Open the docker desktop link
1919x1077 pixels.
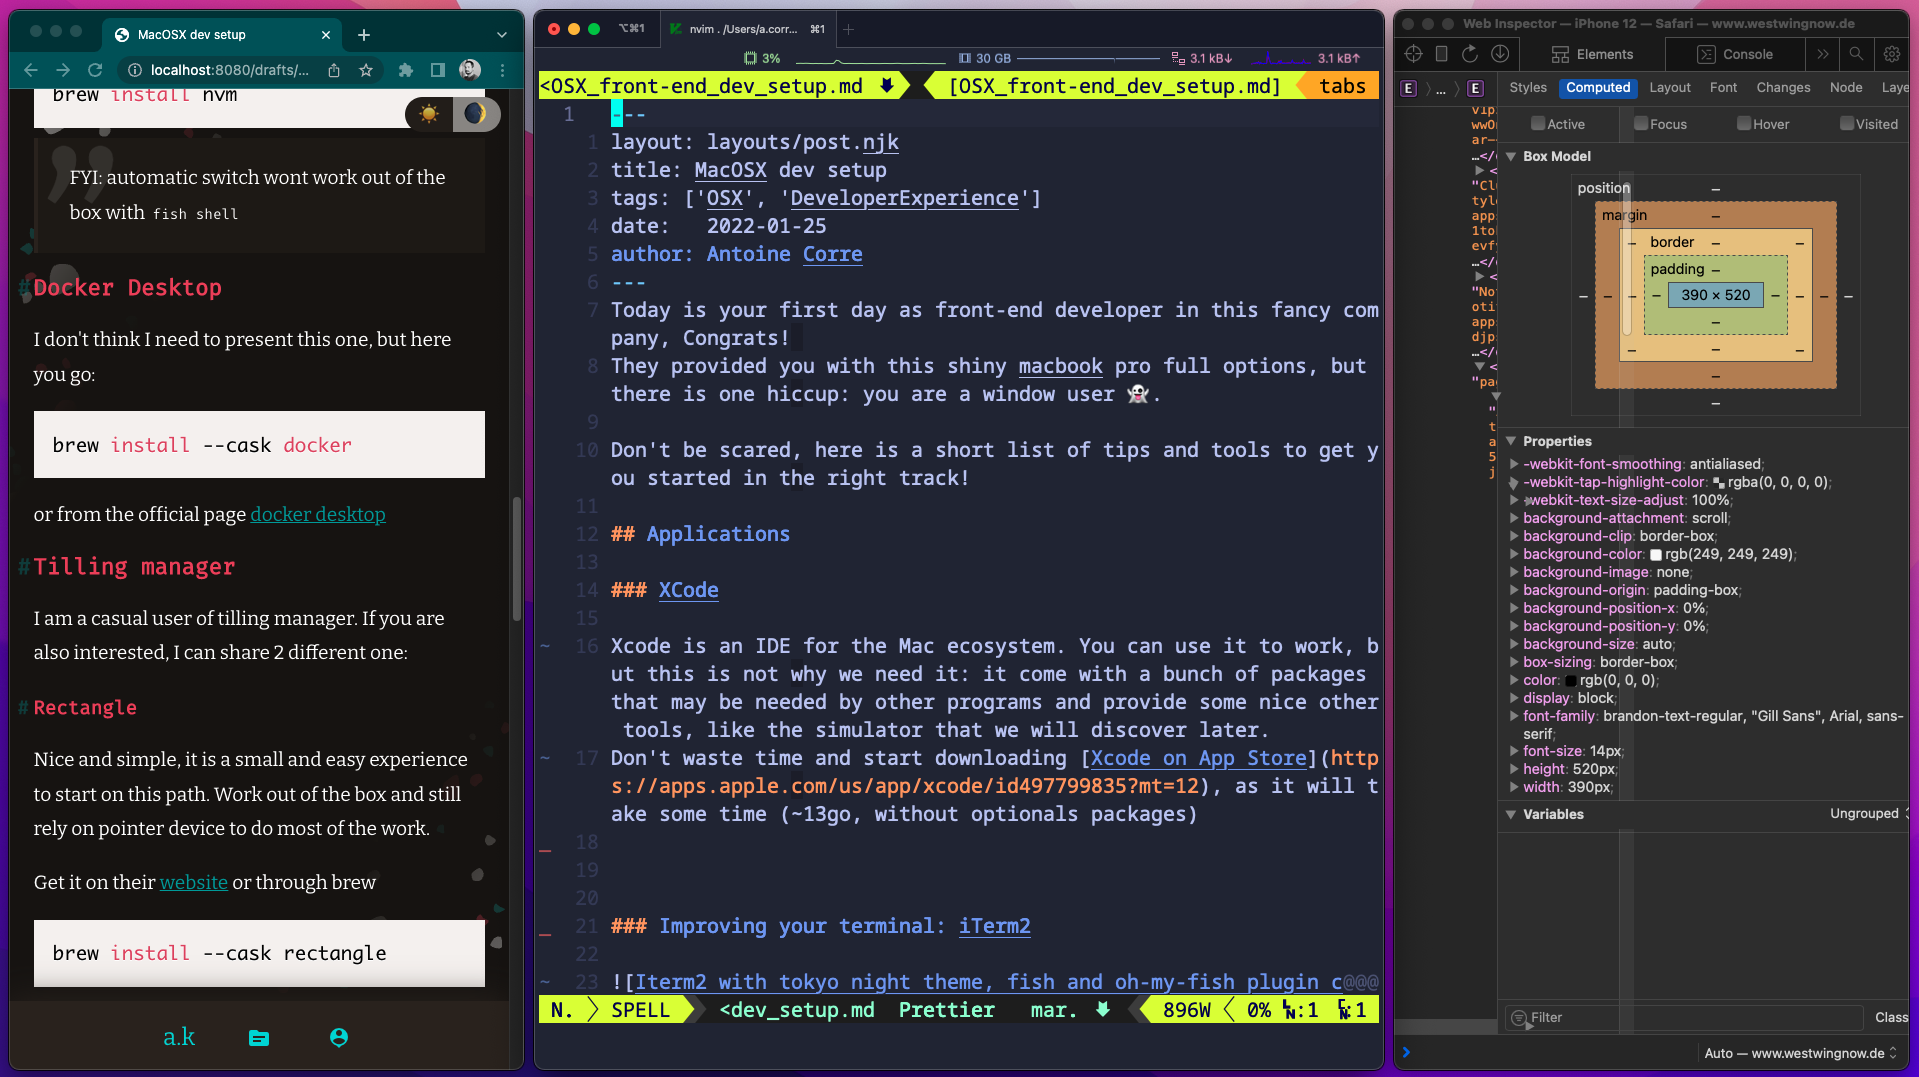(317, 515)
